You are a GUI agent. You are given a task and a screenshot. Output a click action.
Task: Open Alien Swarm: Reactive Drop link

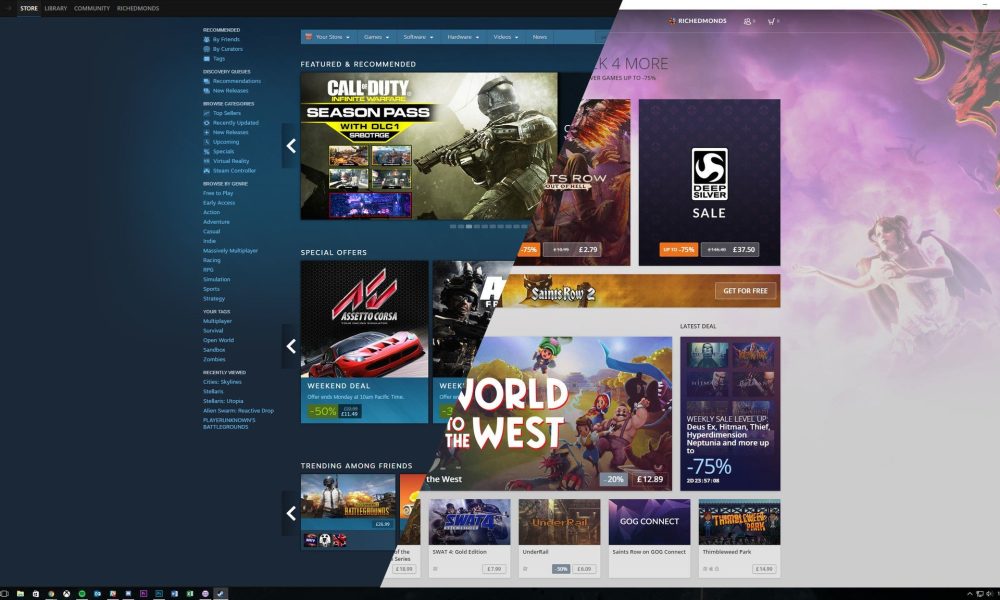point(239,411)
